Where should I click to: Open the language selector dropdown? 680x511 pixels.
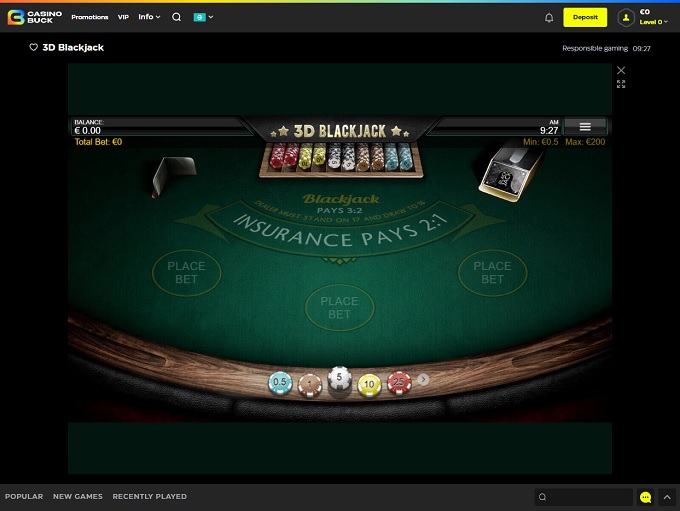coord(203,17)
